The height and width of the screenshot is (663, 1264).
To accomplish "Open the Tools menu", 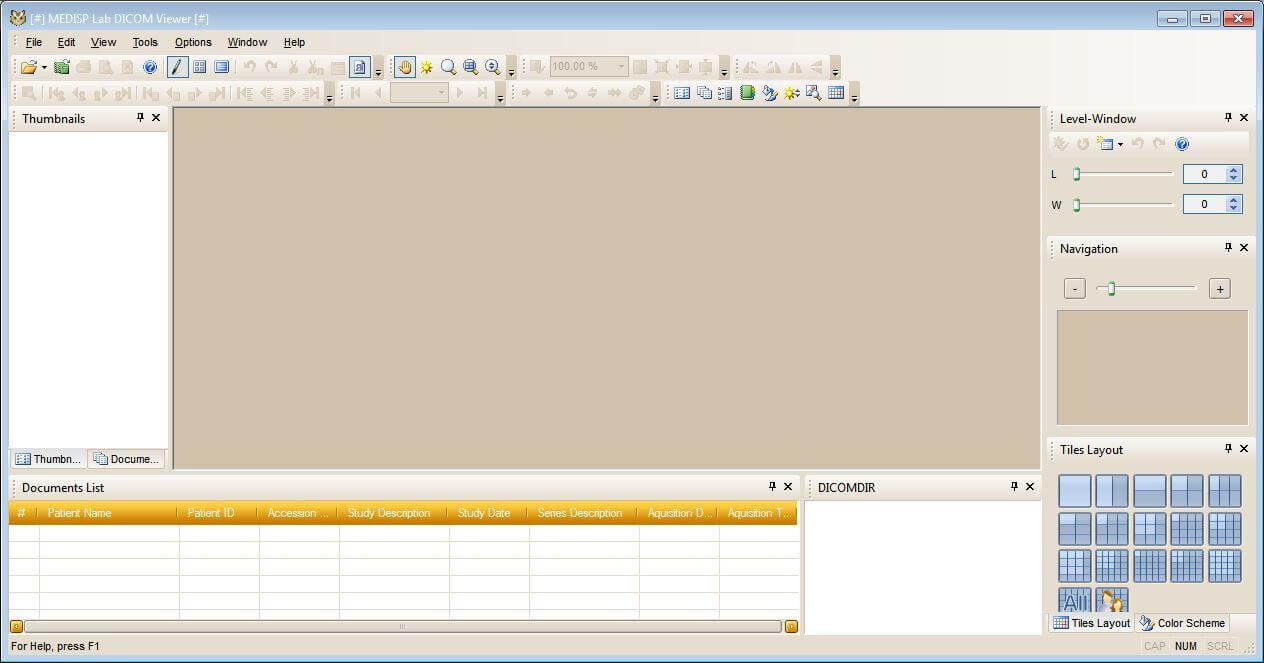I will [x=145, y=42].
